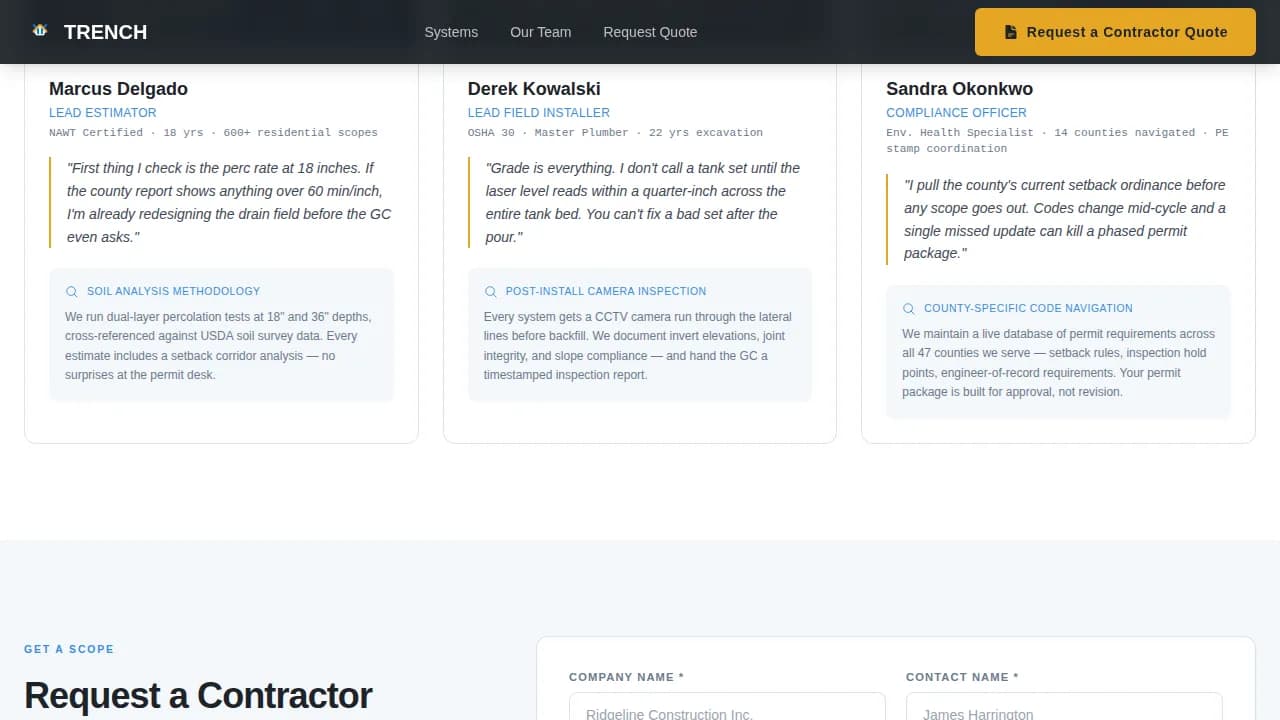The image size is (1280, 720).
Task: Click Sandra Okonkwo's COMPLIANCE OFFICER title
Action: pos(956,113)
